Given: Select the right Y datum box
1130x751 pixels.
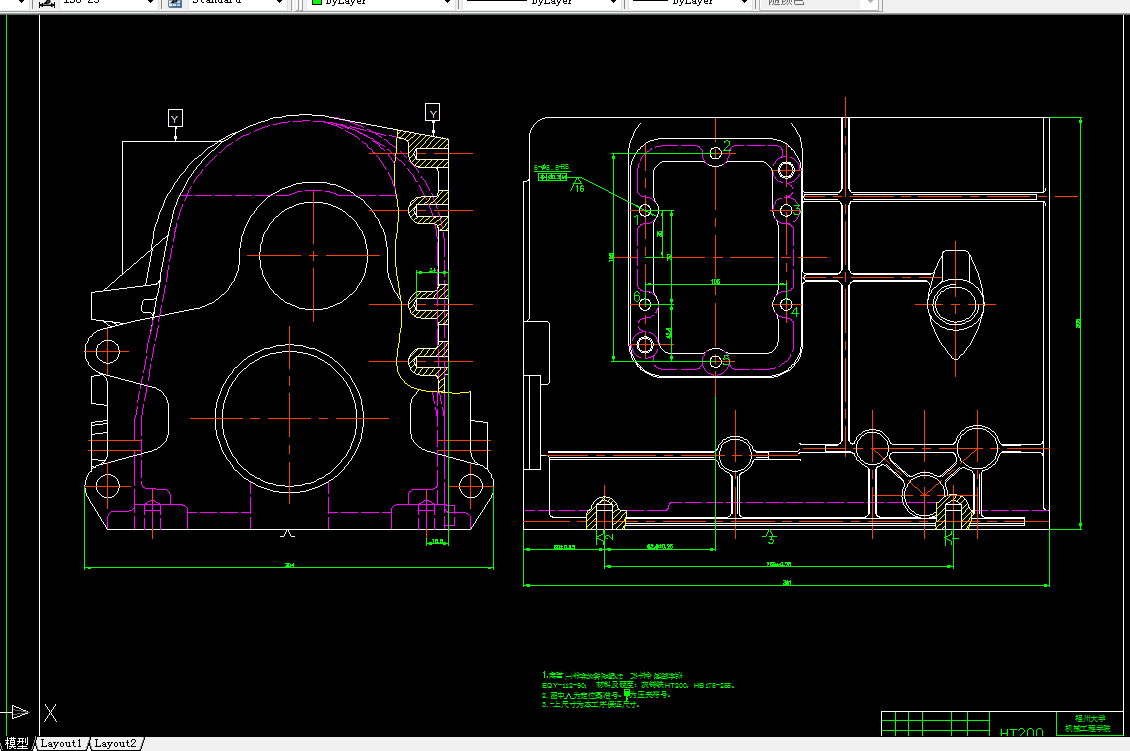Looking at the screenshot, I should click(x=432, y=112).
